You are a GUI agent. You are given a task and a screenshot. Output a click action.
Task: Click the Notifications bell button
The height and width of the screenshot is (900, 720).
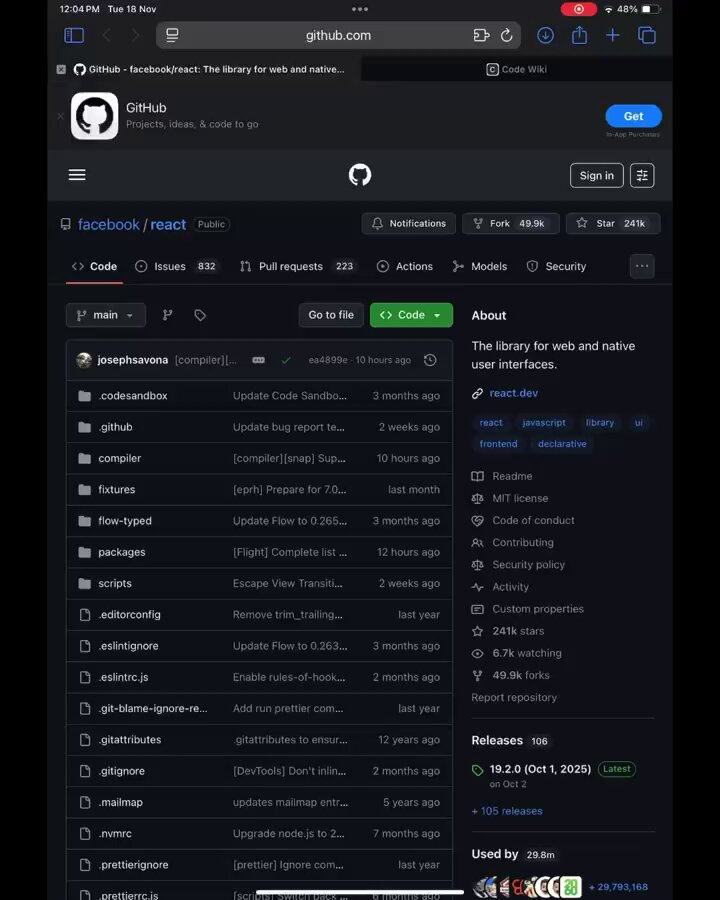point(408,223)
